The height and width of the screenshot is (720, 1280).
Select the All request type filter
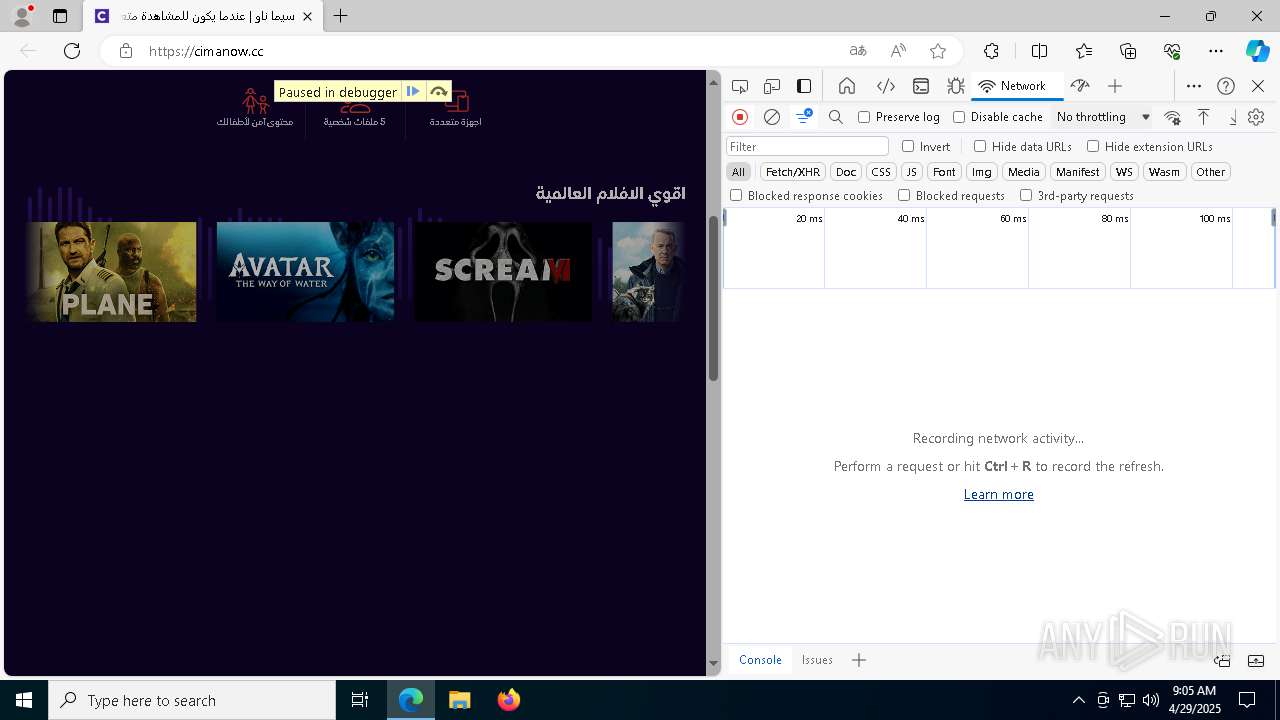[738, 172]
